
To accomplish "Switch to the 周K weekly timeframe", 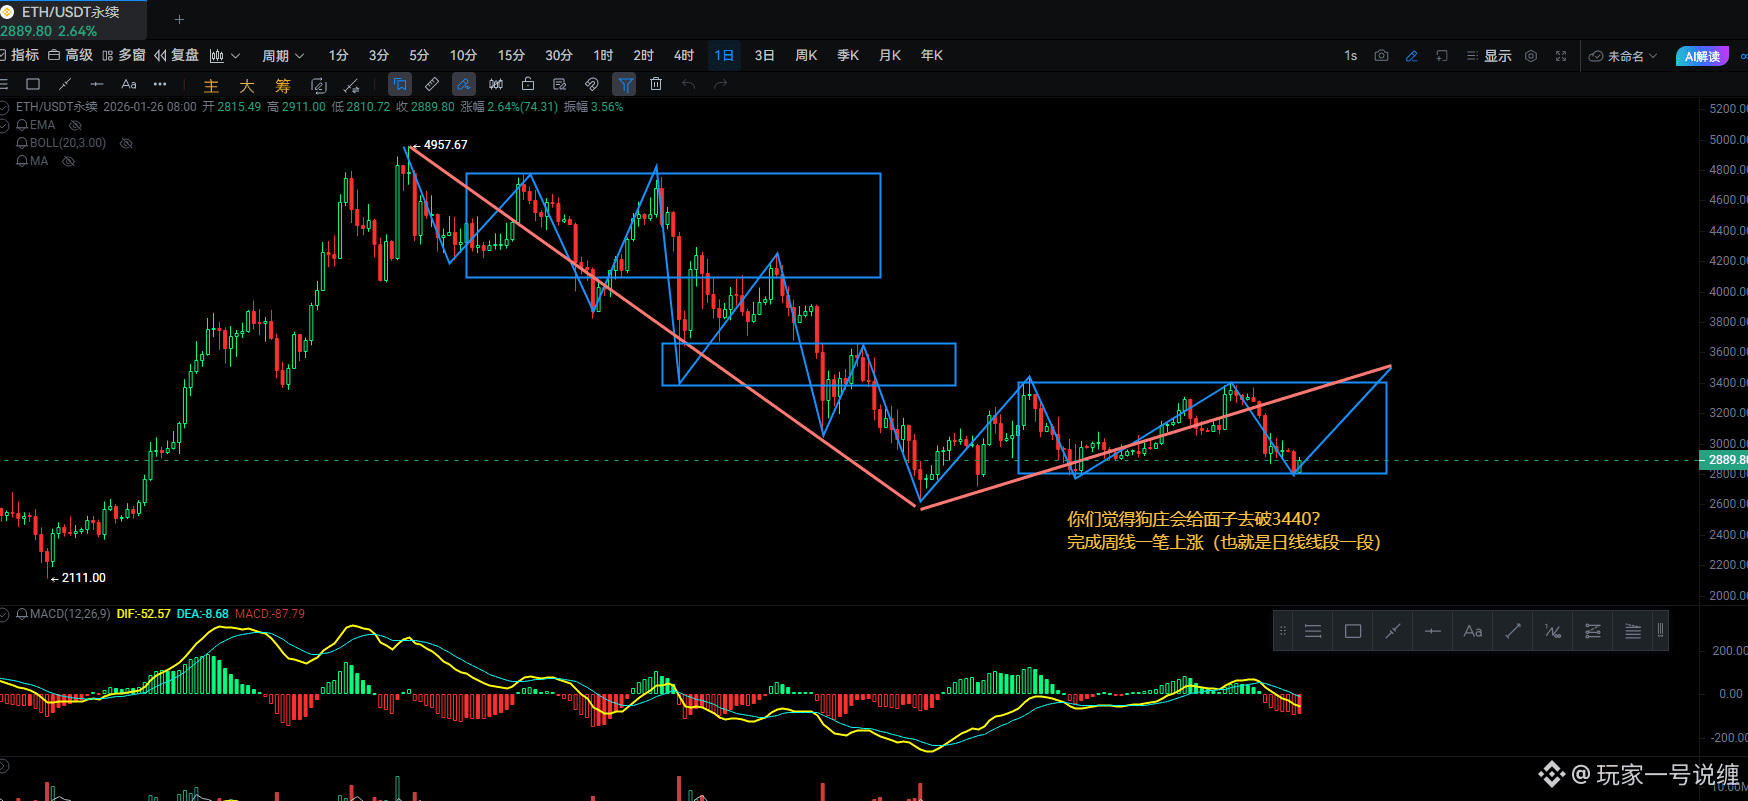I will (806, 56).
